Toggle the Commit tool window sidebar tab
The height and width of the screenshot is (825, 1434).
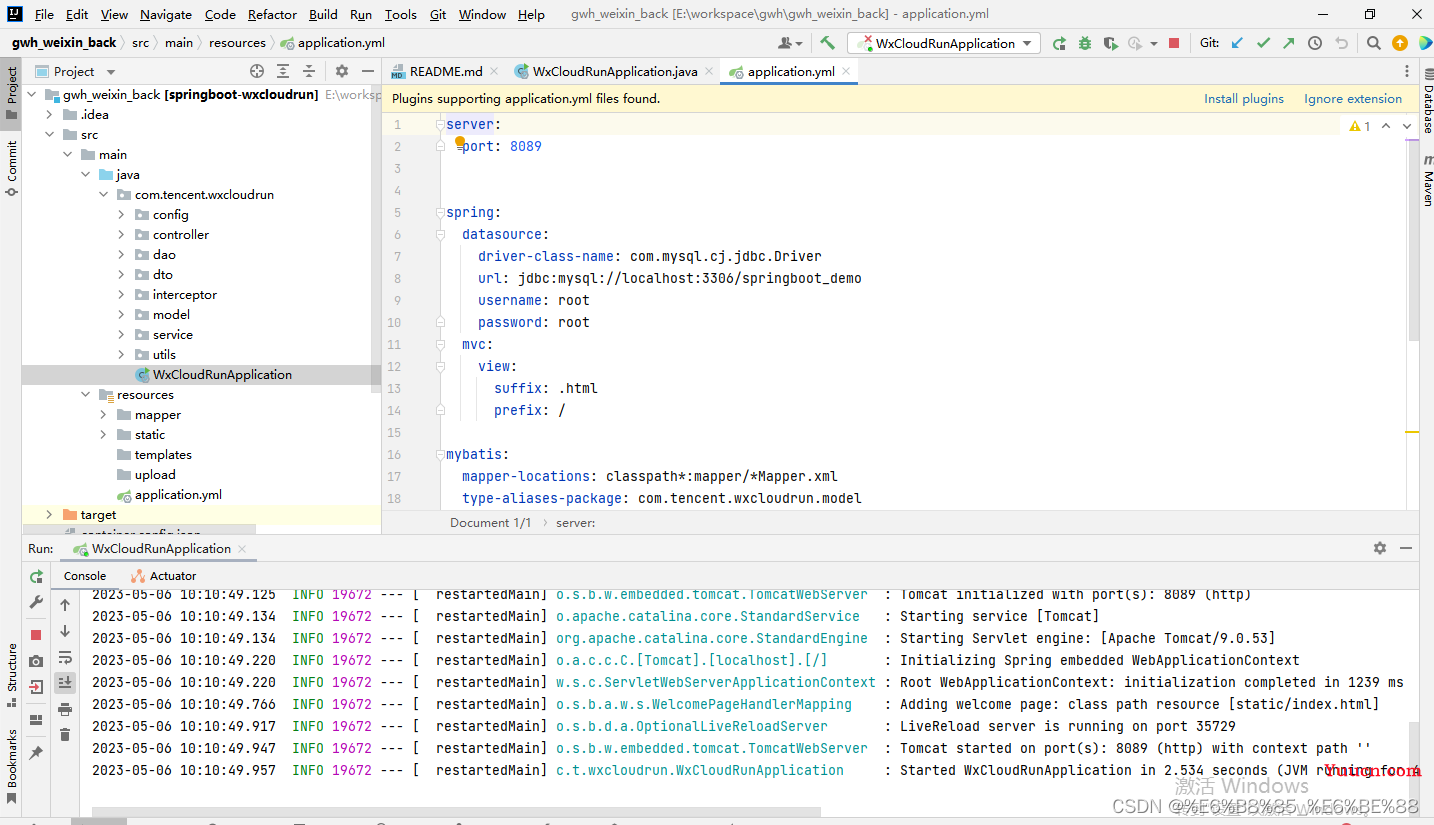[x=11, y=167]
